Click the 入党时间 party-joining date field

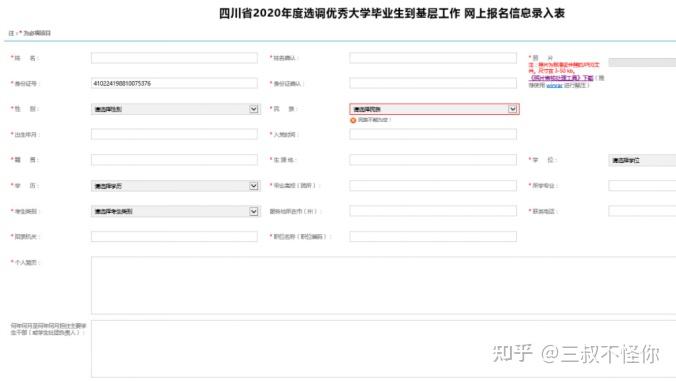[433, 134]
